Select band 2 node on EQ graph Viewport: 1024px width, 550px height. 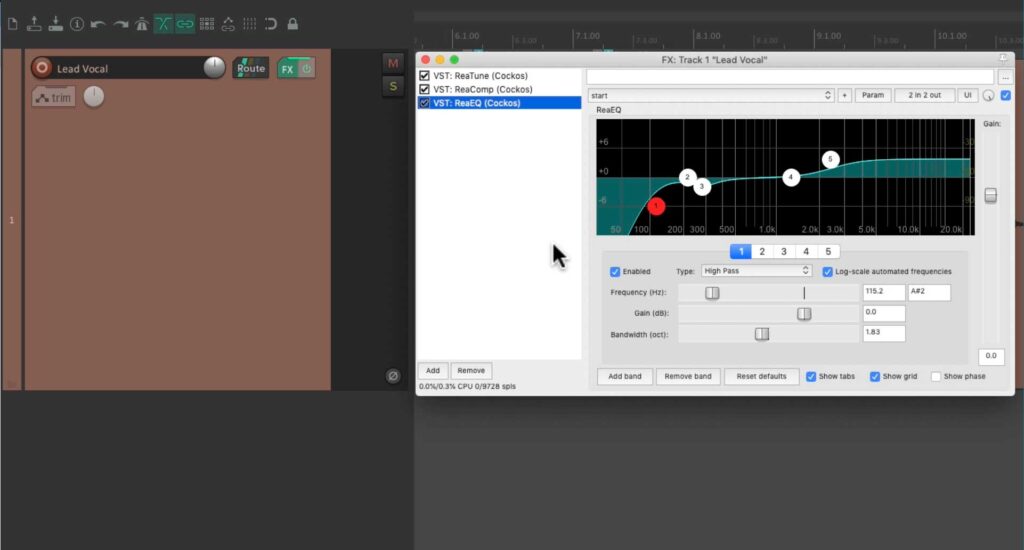687,177
